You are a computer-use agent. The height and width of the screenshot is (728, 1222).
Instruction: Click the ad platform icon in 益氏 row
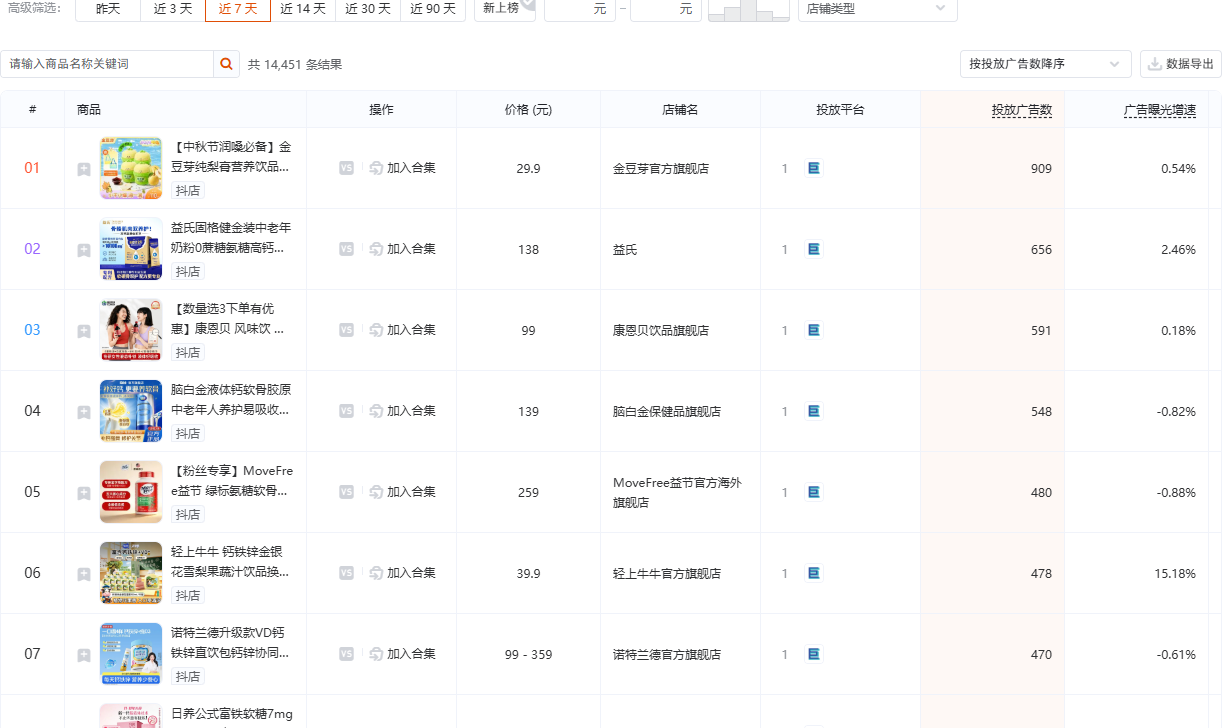[814, 249]
